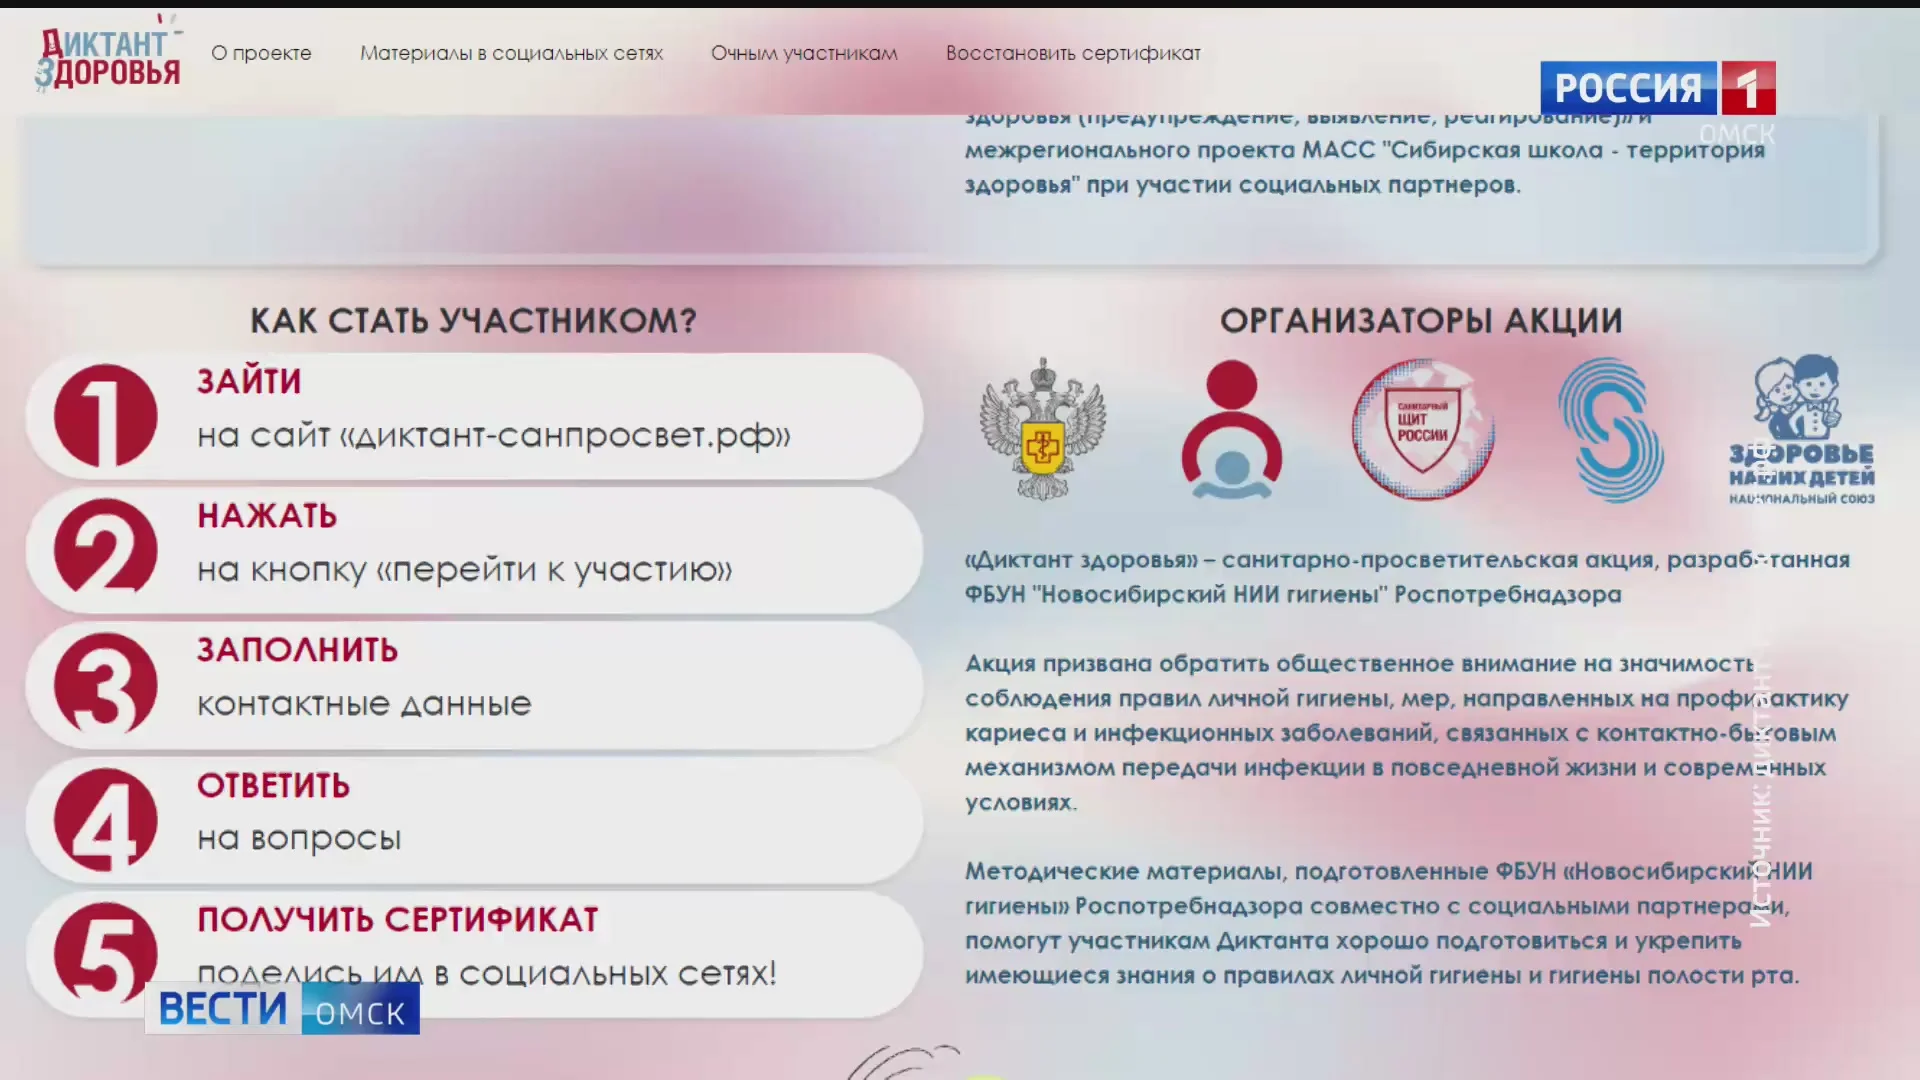The image size is (1920, 1080).
Task: Click the «диктант-санпросвет.рф» site text
Action: tap(566, 436)
